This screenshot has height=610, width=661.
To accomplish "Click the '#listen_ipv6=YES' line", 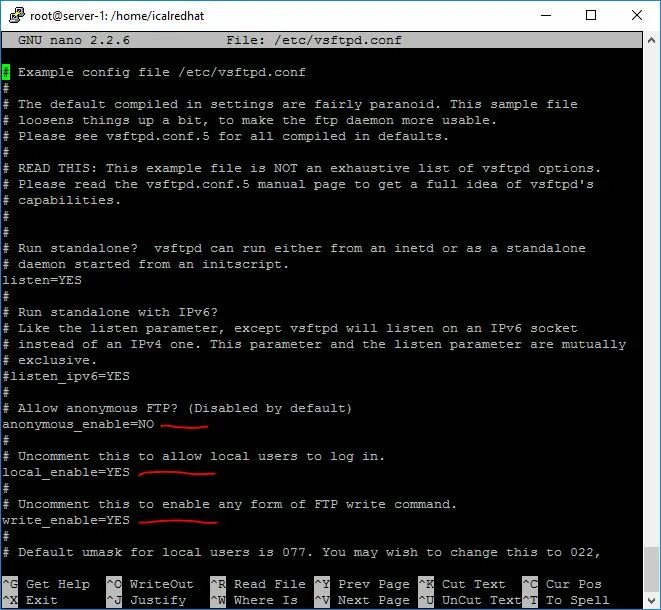I will [x=66, y=376].
